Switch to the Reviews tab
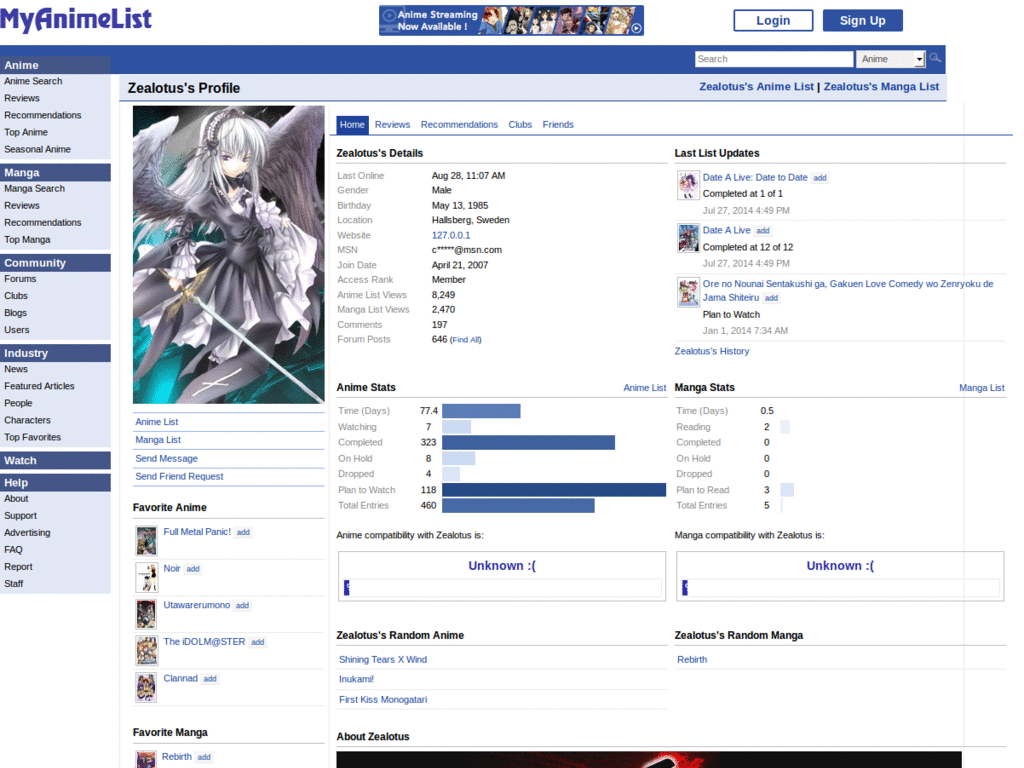The image size is (1024, 768). click(392, 124)
